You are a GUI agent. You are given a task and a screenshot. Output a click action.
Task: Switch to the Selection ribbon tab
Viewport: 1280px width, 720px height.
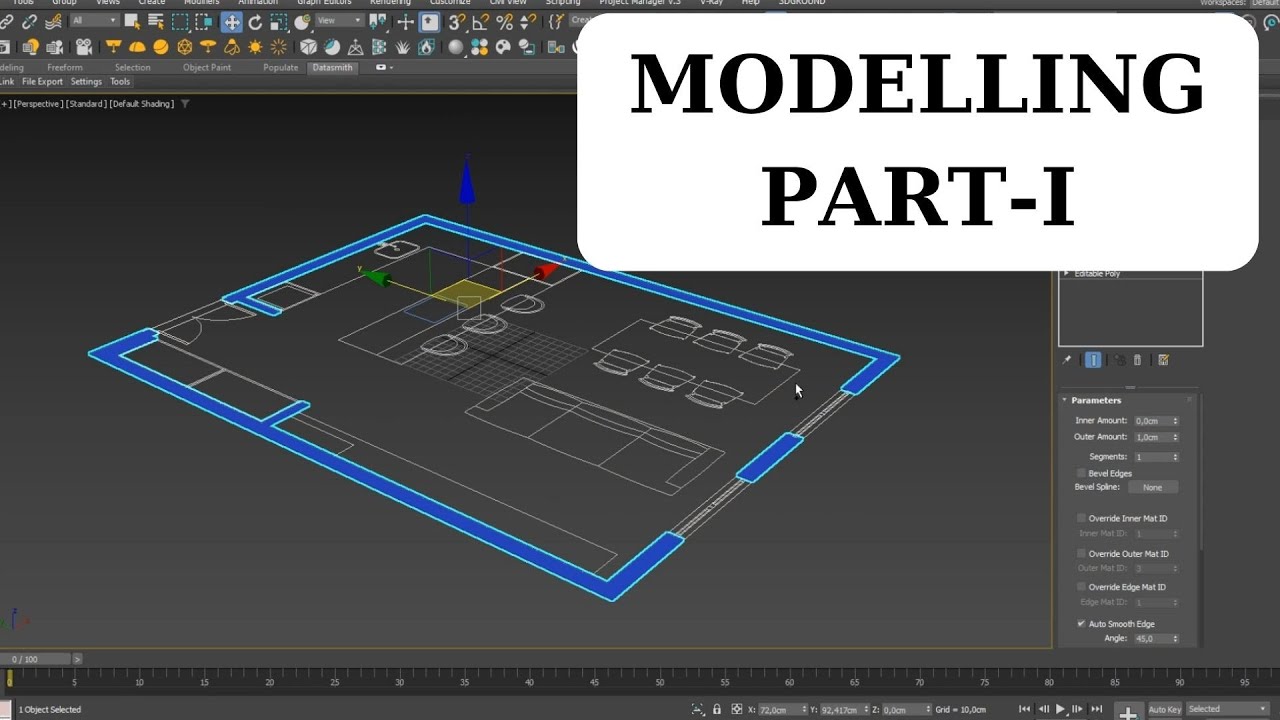point(132,68)
